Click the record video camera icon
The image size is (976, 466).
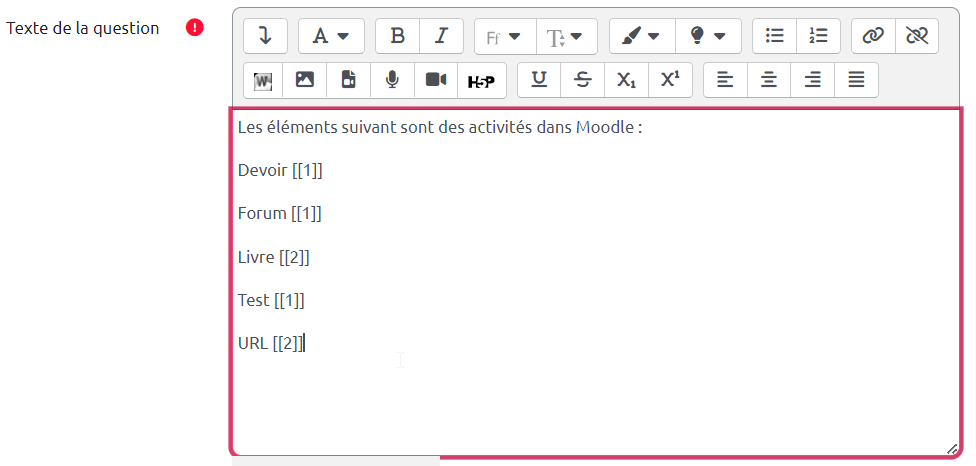(x=436, y=80)
